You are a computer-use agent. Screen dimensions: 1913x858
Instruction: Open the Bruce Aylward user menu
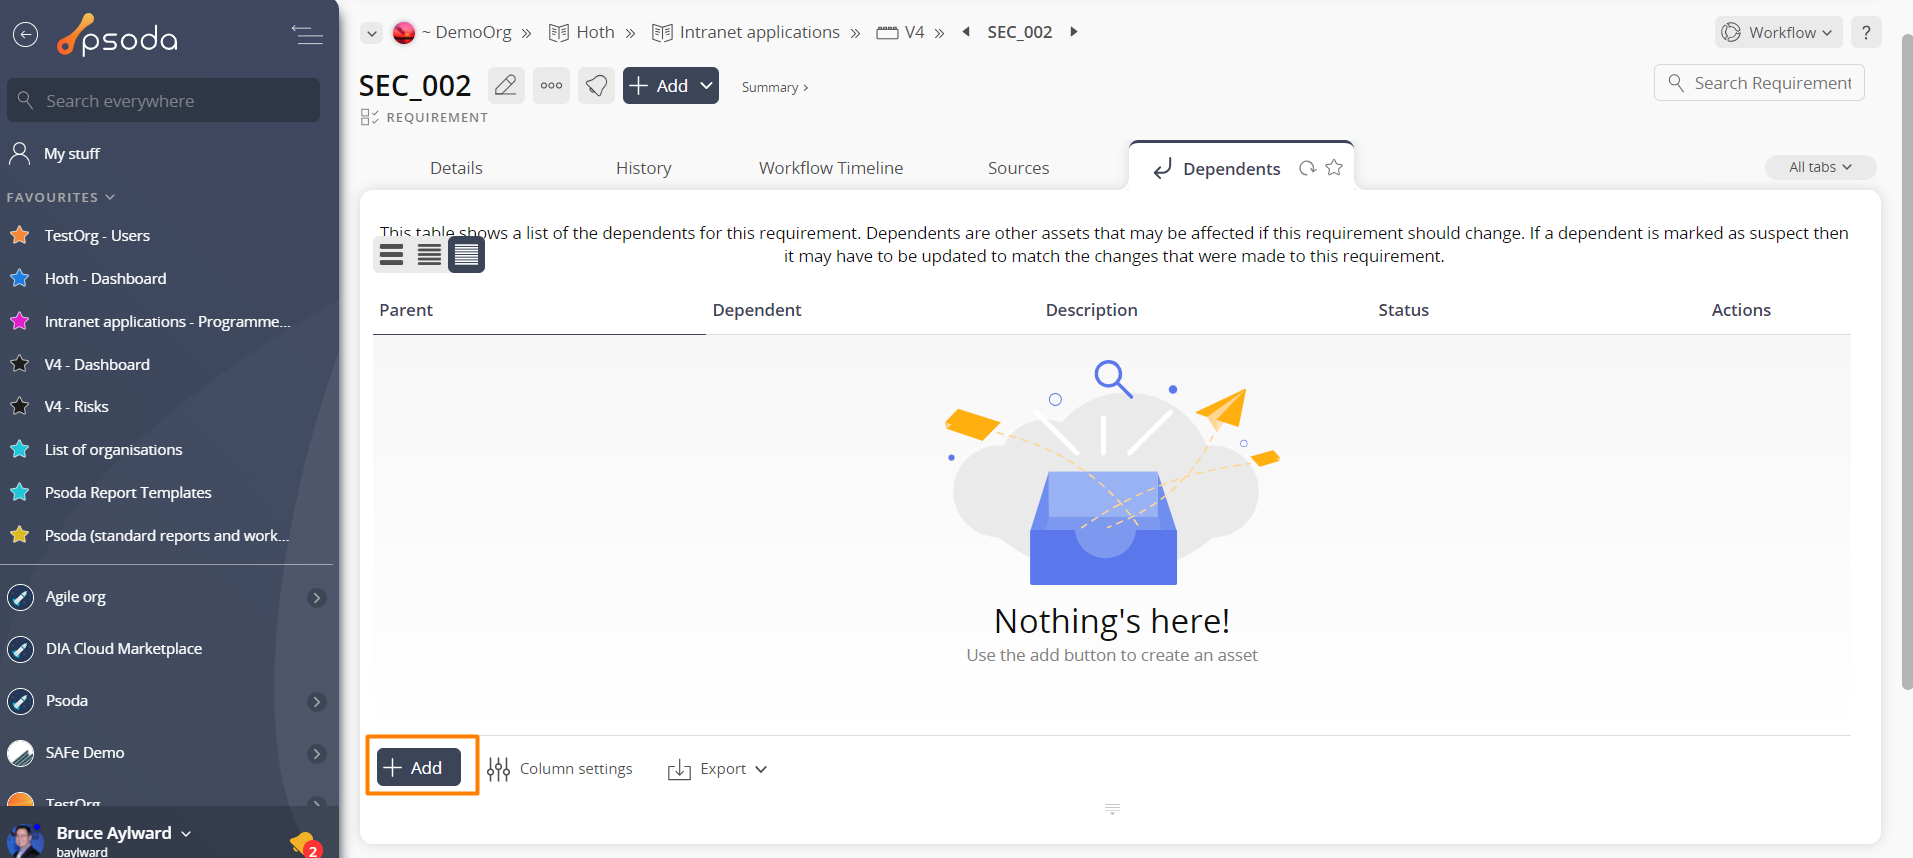(x=124, y=833)
